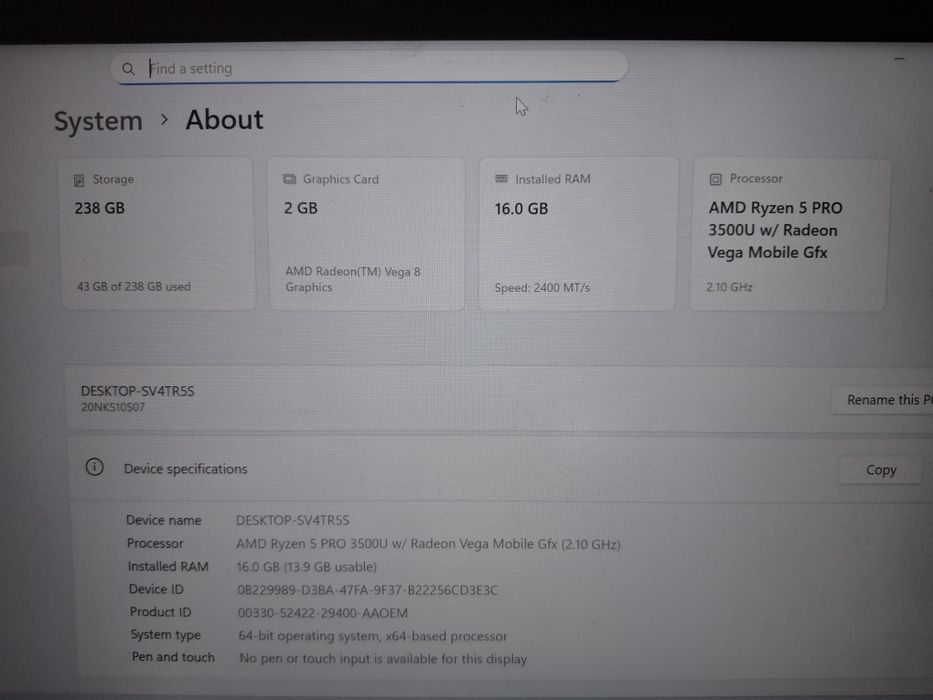
Task: Click '16.0 GB (13.9 GB usable)' value
Action: coord(306,567)
